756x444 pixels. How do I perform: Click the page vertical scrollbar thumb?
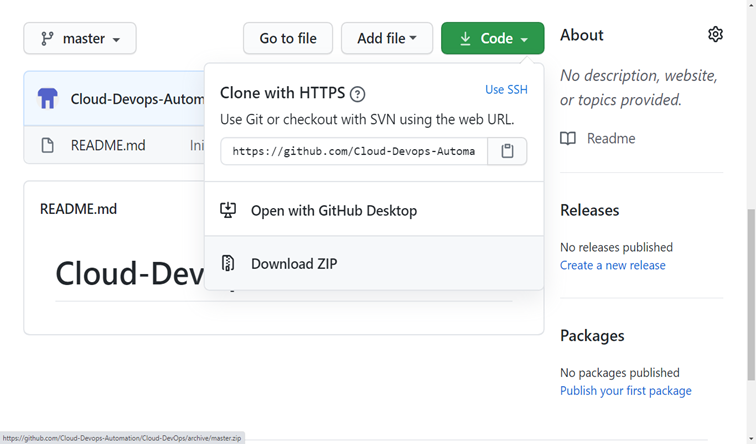[x=751, y=294]
